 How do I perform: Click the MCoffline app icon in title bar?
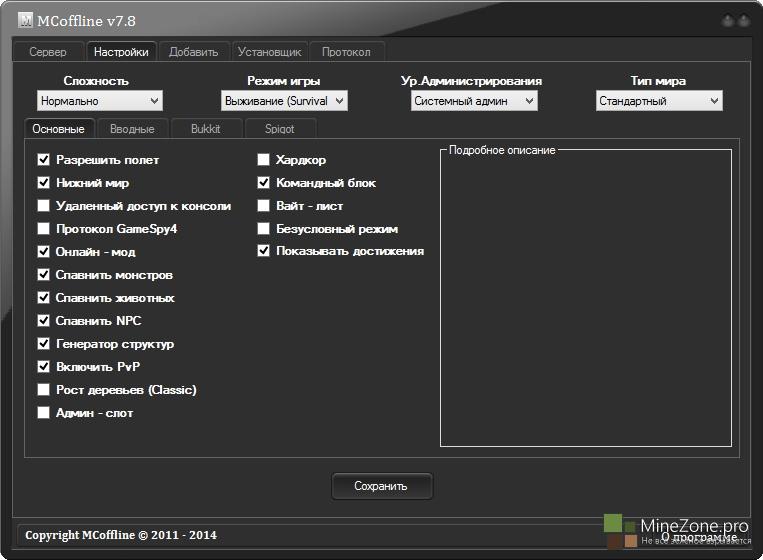[25, 19]
